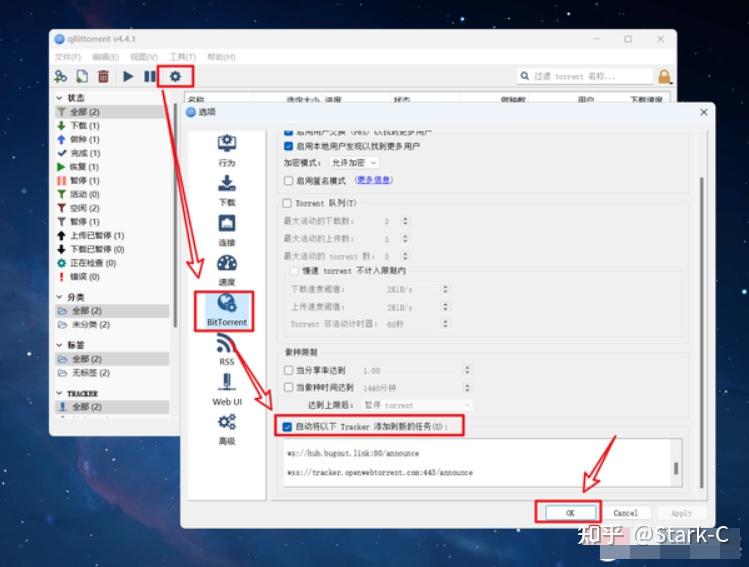This screenshot has width=749, height=567.
Task: Collapse the 分类 section in sidebar
Action: click(x=60, y=297)
